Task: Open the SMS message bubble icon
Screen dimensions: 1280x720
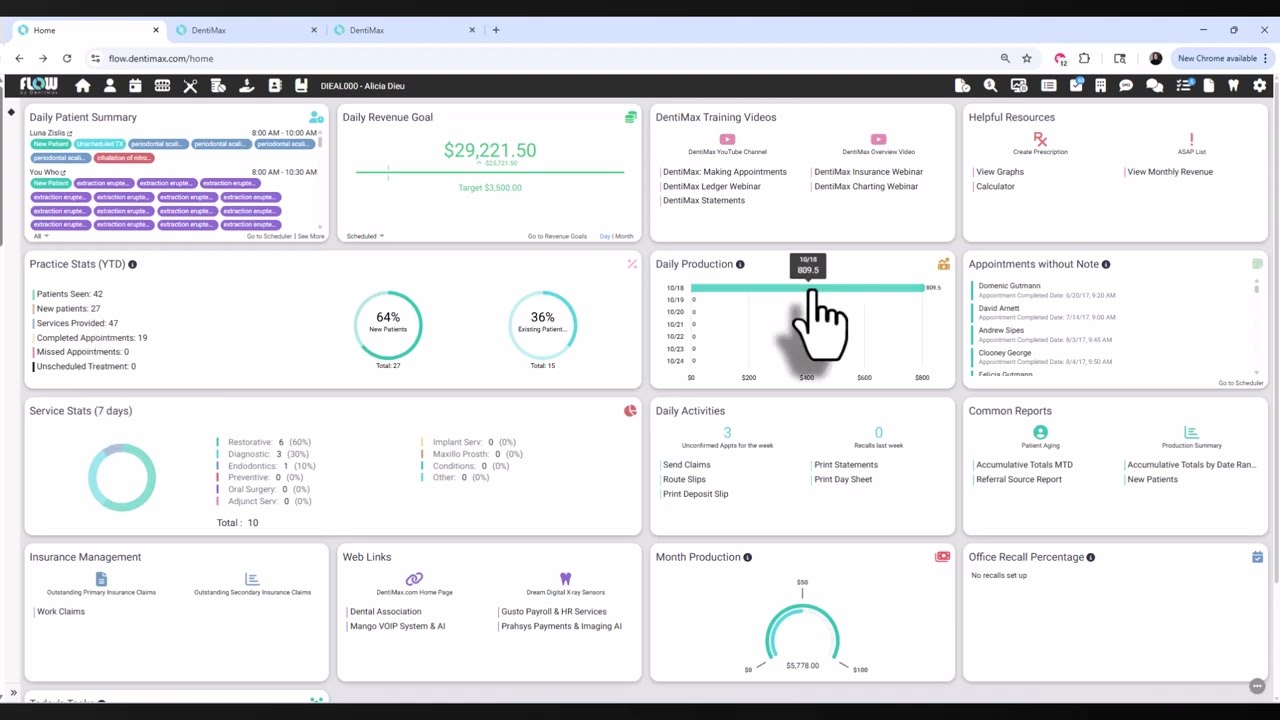Action: tap(1126, 86)
